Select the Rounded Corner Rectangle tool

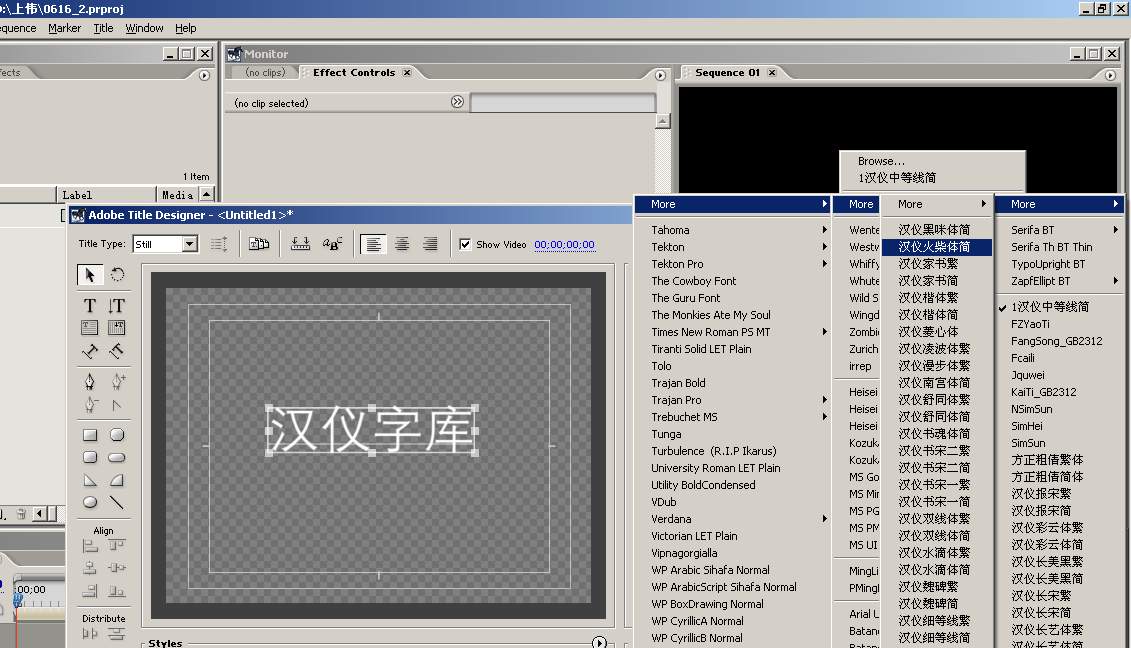pyautogui.click(x=89, y=457)
